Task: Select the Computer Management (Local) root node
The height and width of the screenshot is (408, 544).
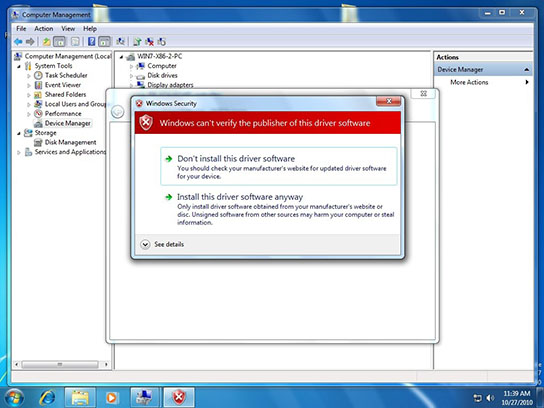Action: [x=68, y=56]
